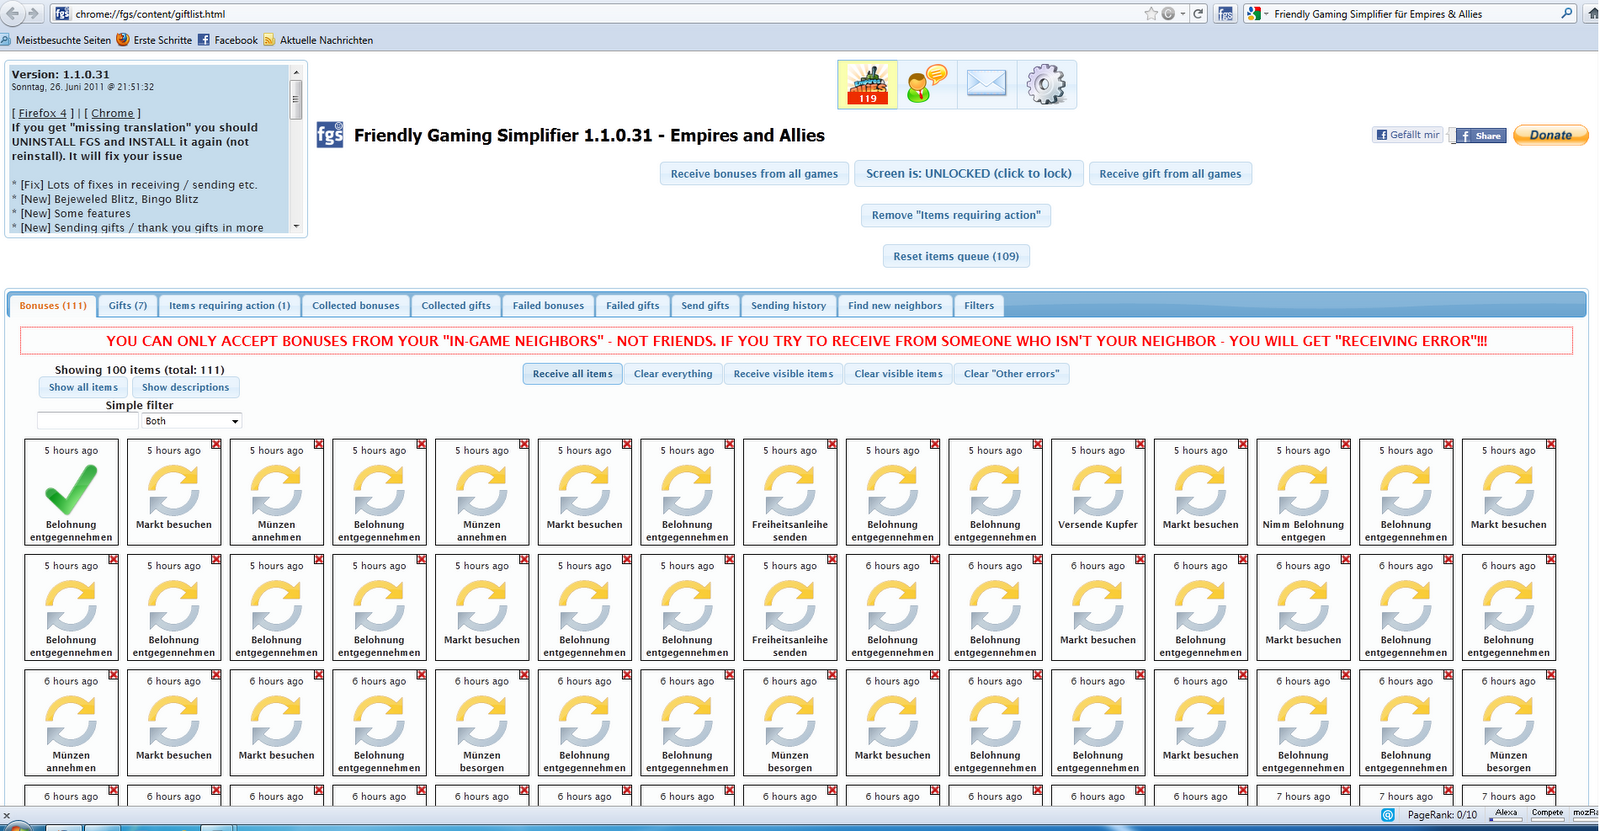
Task: Remove the Nimm Belohnung entgegen item with X
Action: click(1346, 444)
